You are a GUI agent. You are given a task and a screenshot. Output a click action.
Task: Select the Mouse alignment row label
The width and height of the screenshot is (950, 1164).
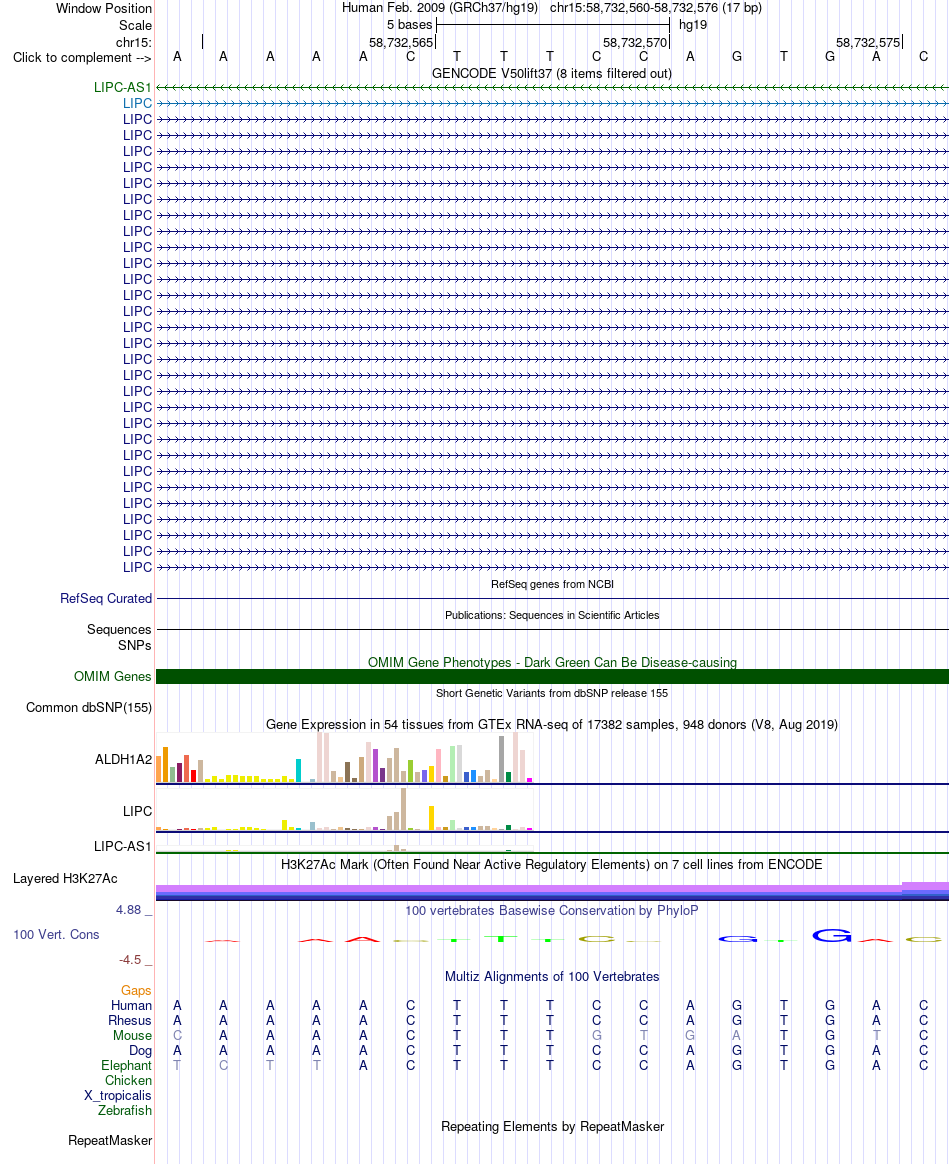132,1036
